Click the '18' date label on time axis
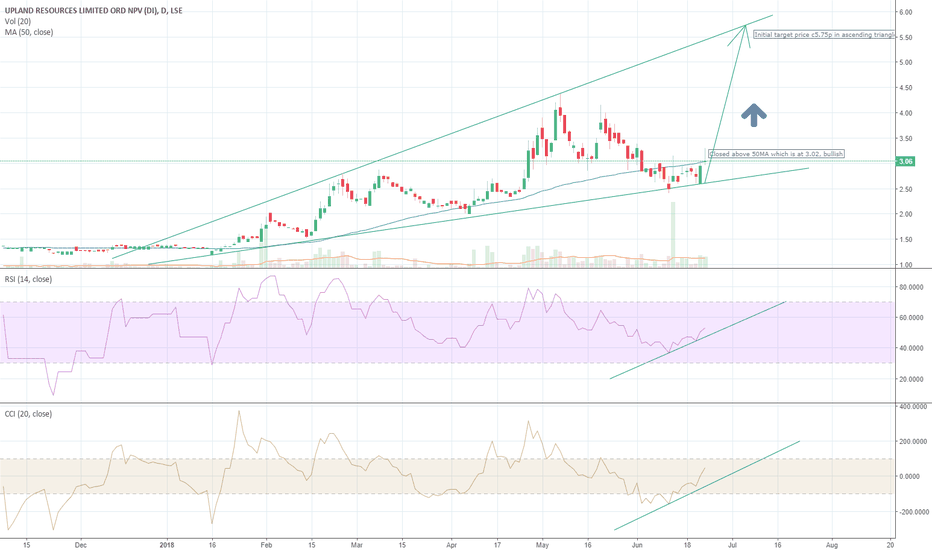This screenshot has width=932, height=550. coord(687,545)
